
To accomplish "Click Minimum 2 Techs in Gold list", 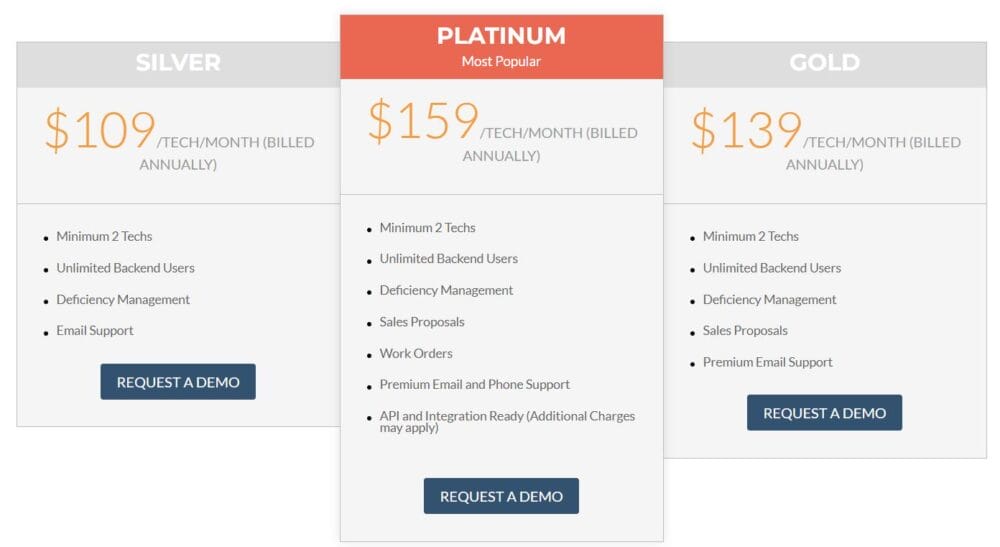I will (x=750, y=237).
